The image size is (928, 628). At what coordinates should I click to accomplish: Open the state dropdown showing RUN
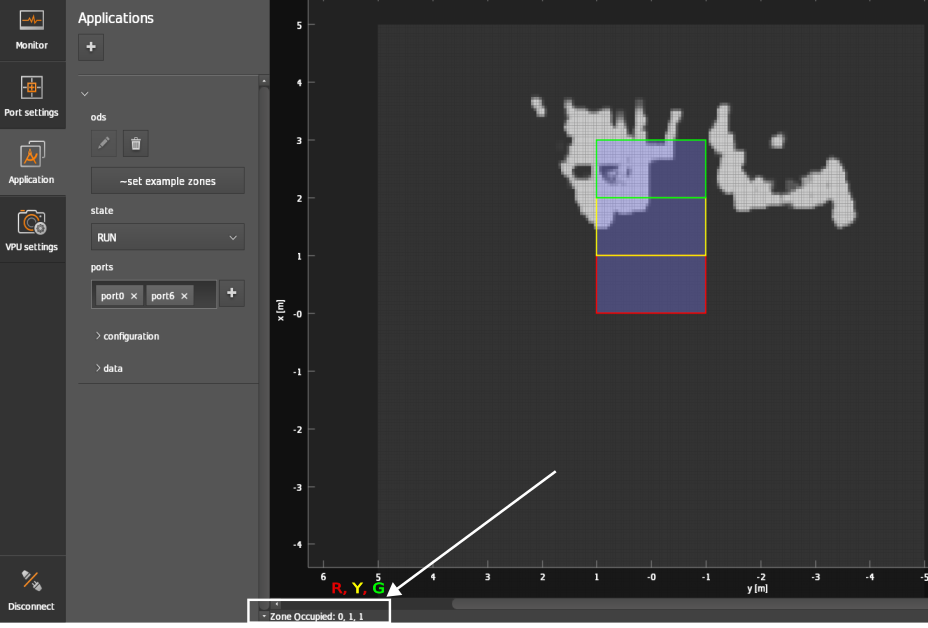click(167, 237)
